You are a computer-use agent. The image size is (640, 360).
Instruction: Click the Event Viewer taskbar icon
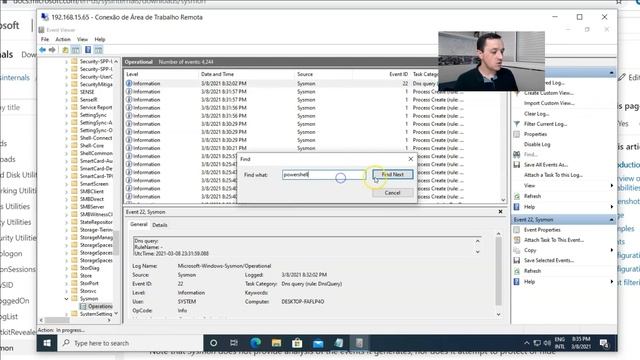click(360, 343)
